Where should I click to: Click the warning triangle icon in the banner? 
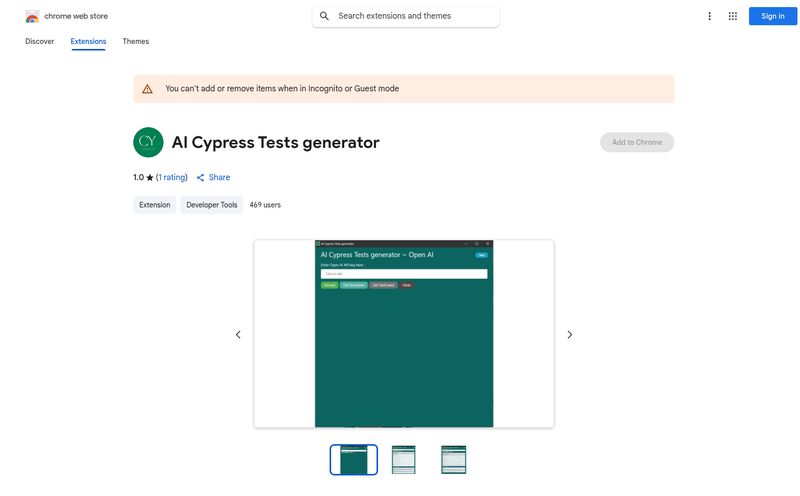(147, 89)
